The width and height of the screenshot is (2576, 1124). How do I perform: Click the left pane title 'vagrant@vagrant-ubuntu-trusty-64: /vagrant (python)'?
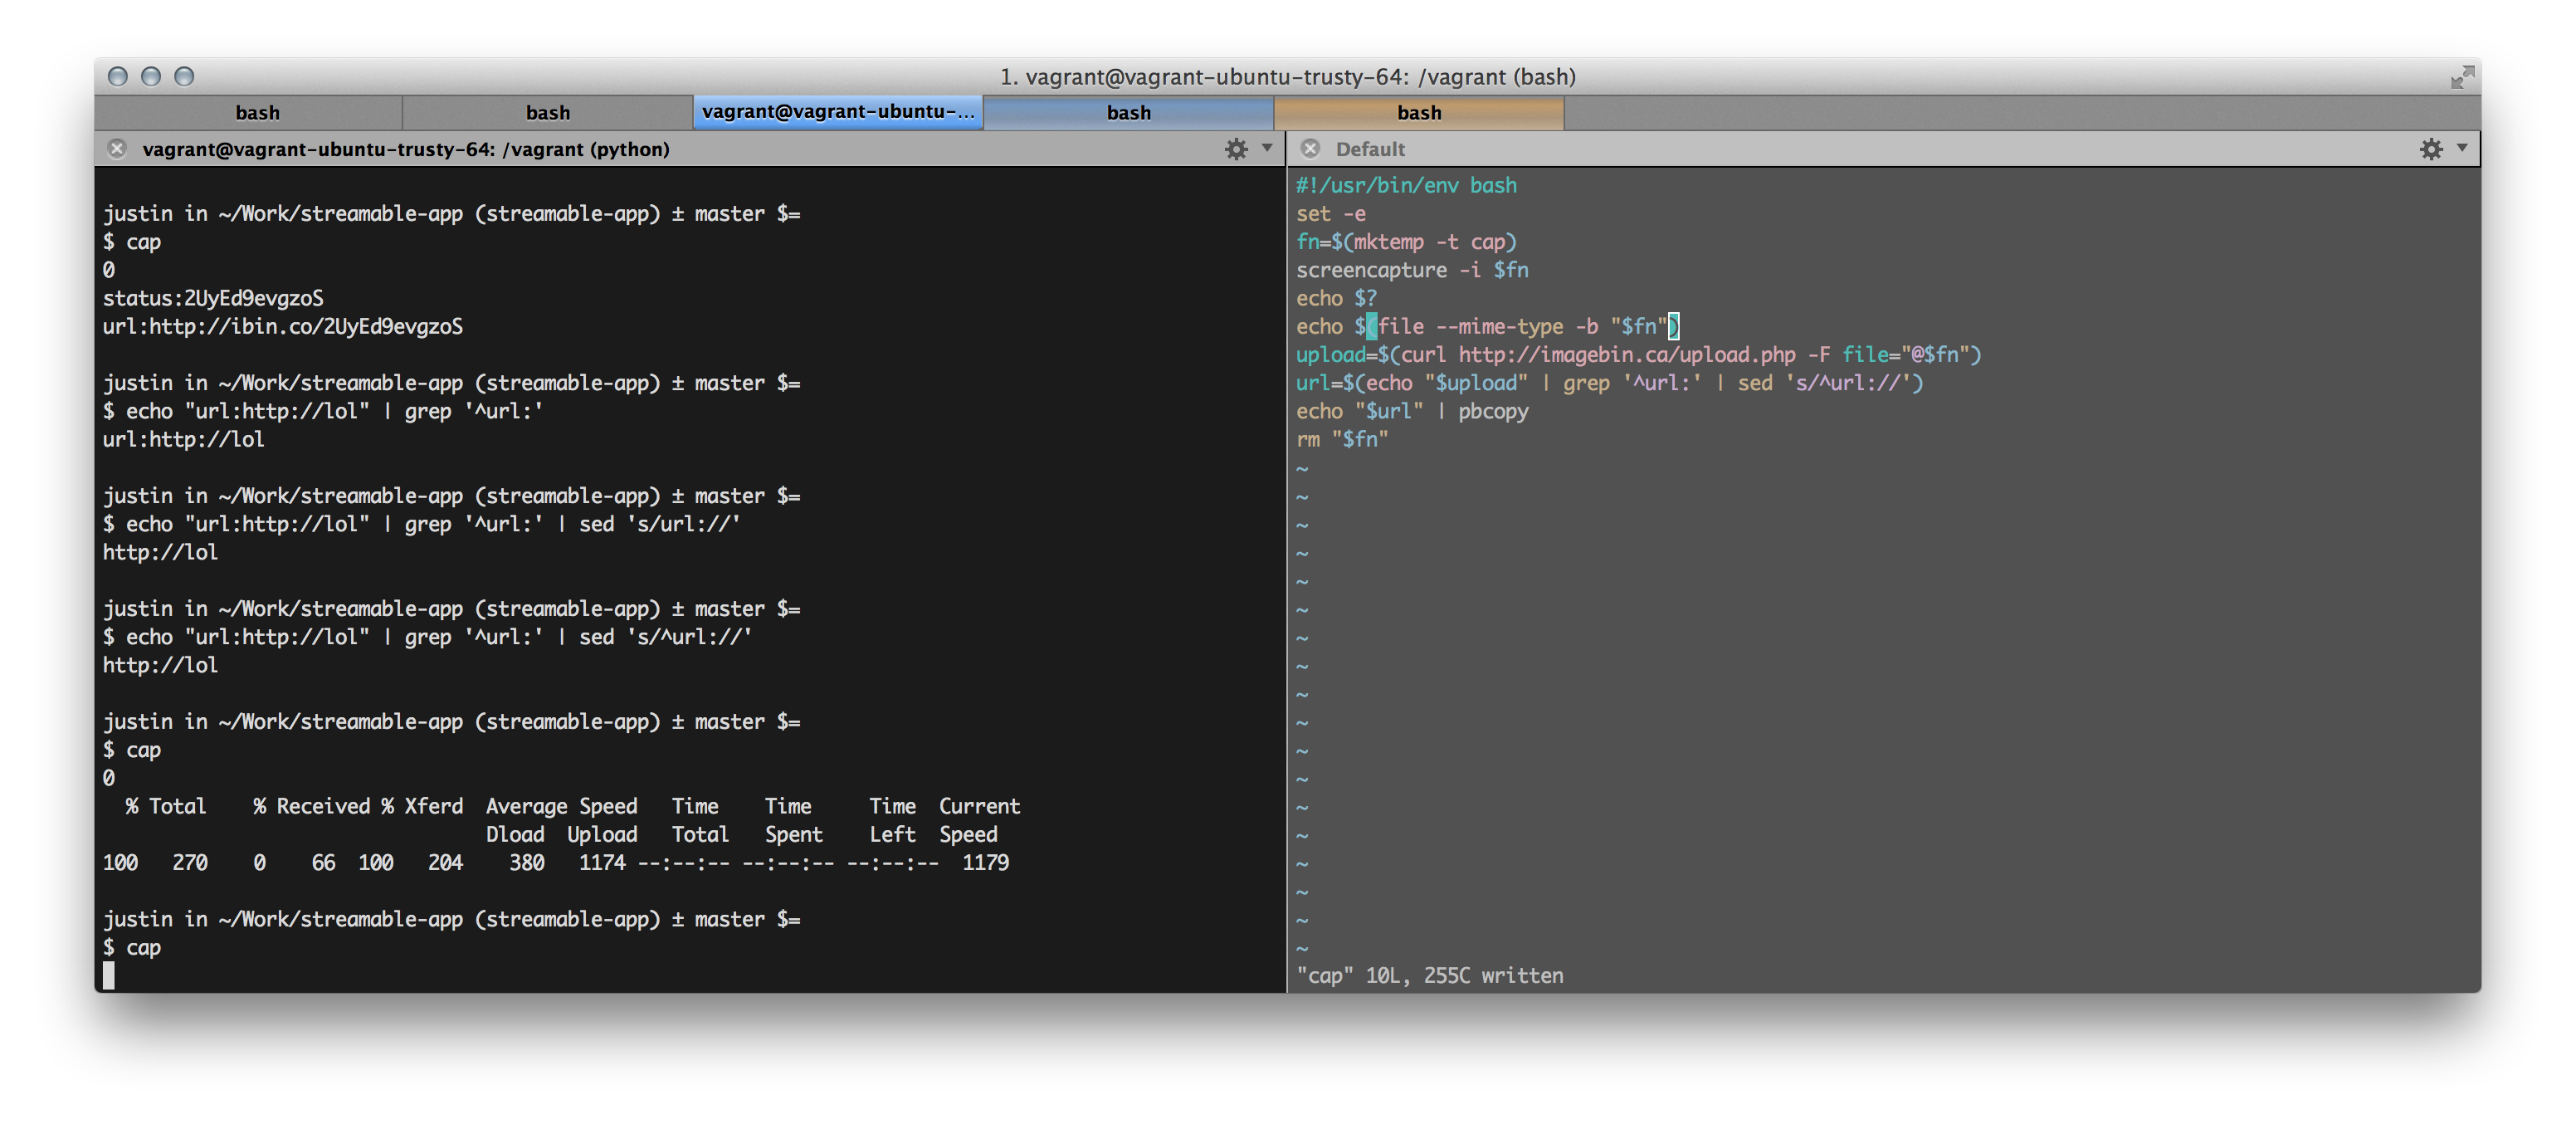(406, 149)
